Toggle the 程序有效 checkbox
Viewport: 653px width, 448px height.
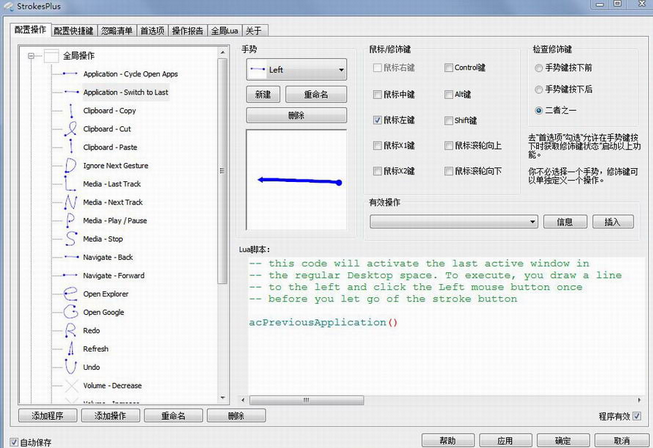tap(637, 416)
